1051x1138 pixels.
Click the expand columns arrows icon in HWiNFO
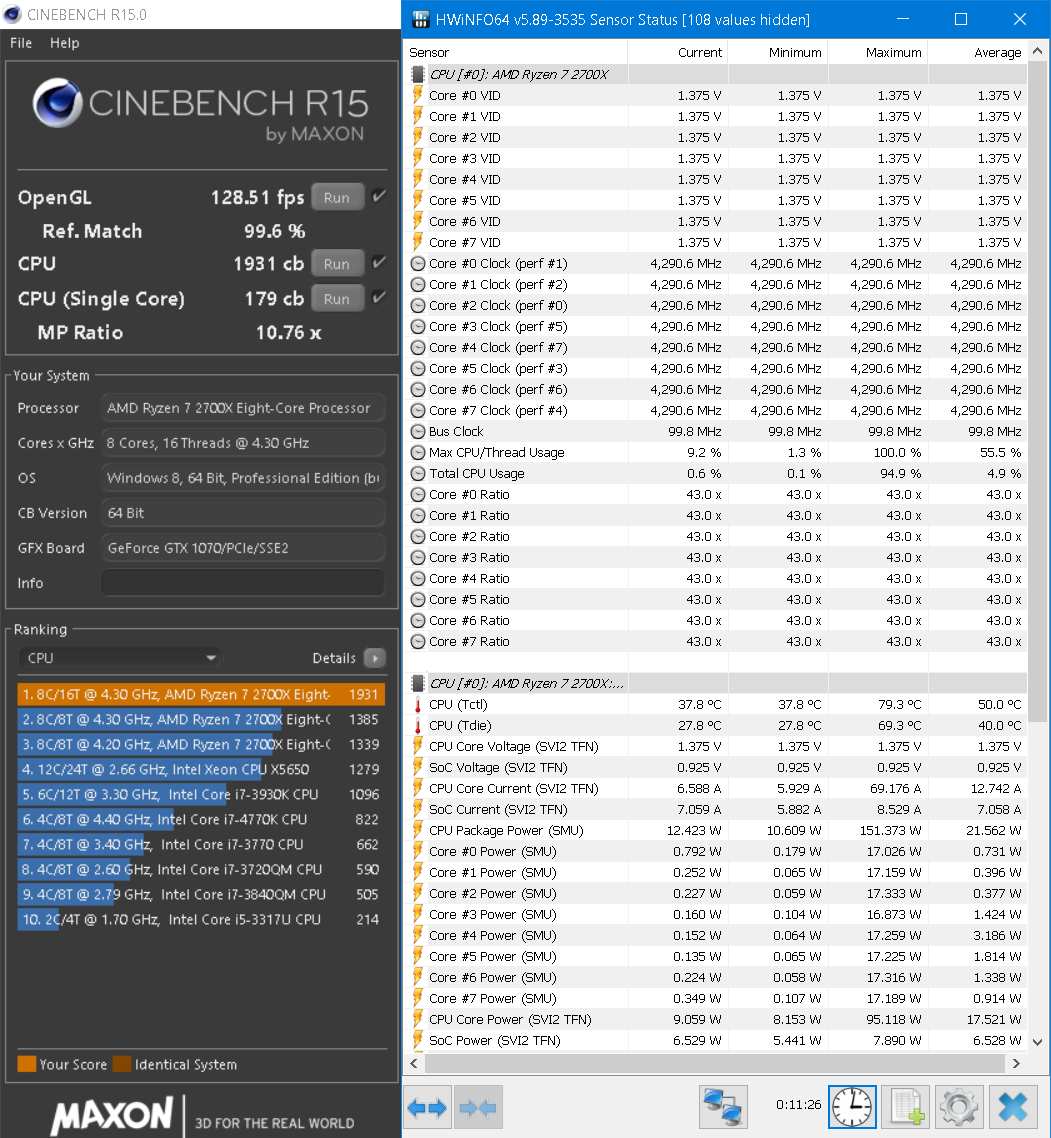pos(427,1108)
